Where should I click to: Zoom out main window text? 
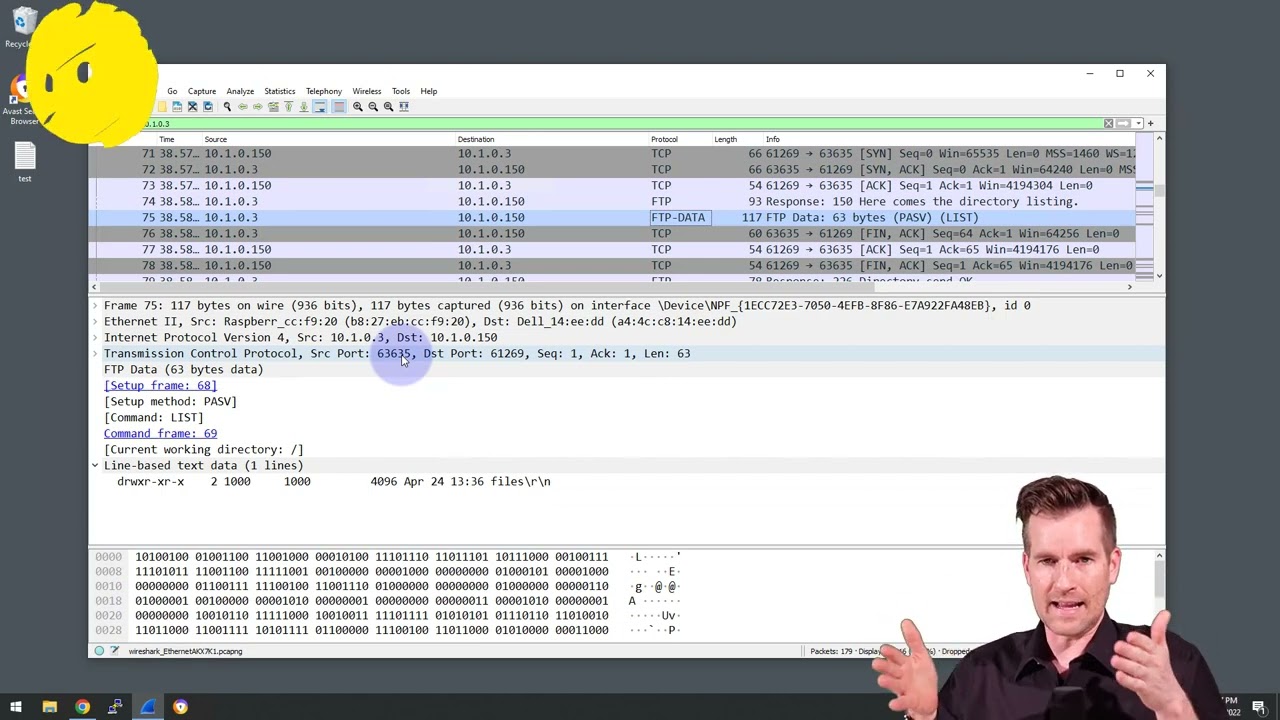[x=373, y=107]
